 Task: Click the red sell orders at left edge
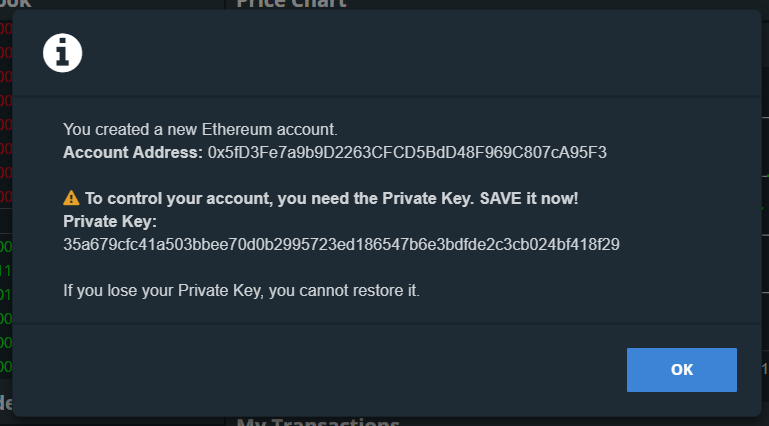coord(5,110)
